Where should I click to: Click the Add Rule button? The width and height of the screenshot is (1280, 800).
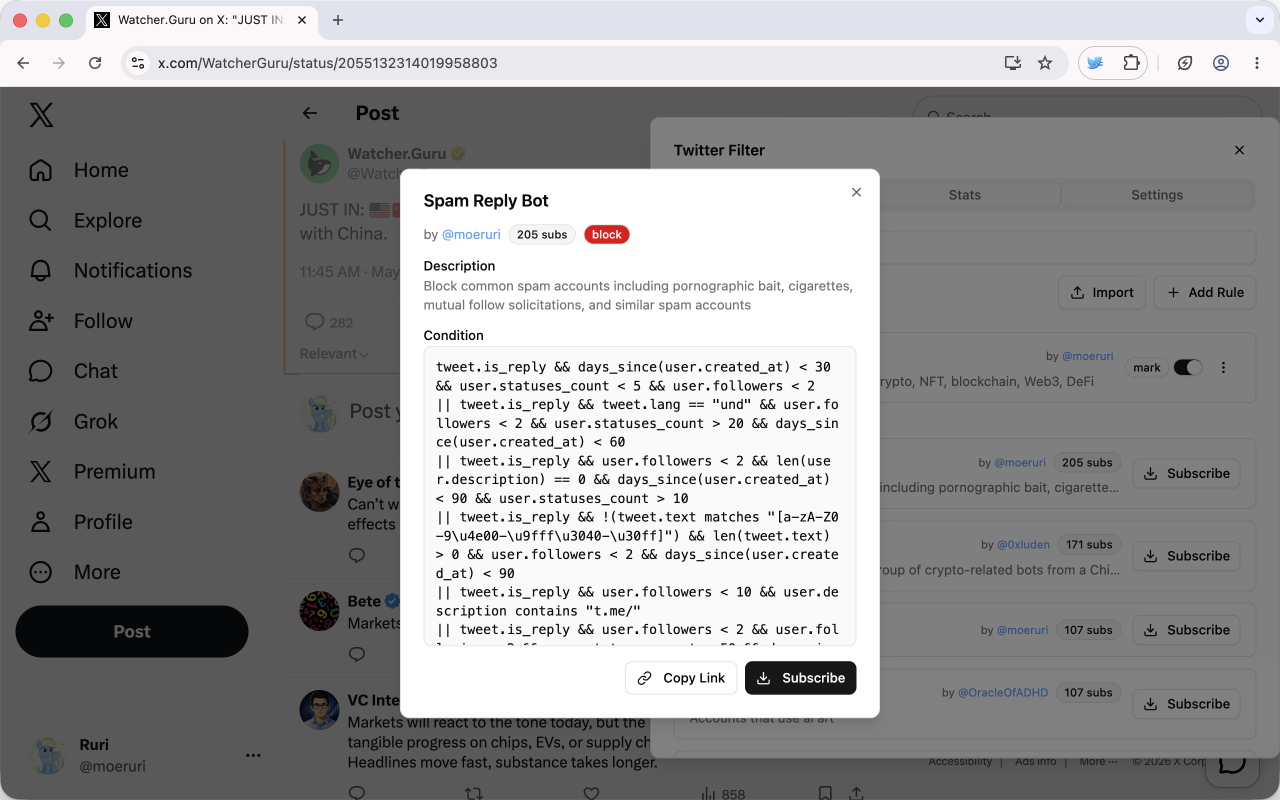pyautogui.click(x=1205, y=292)
